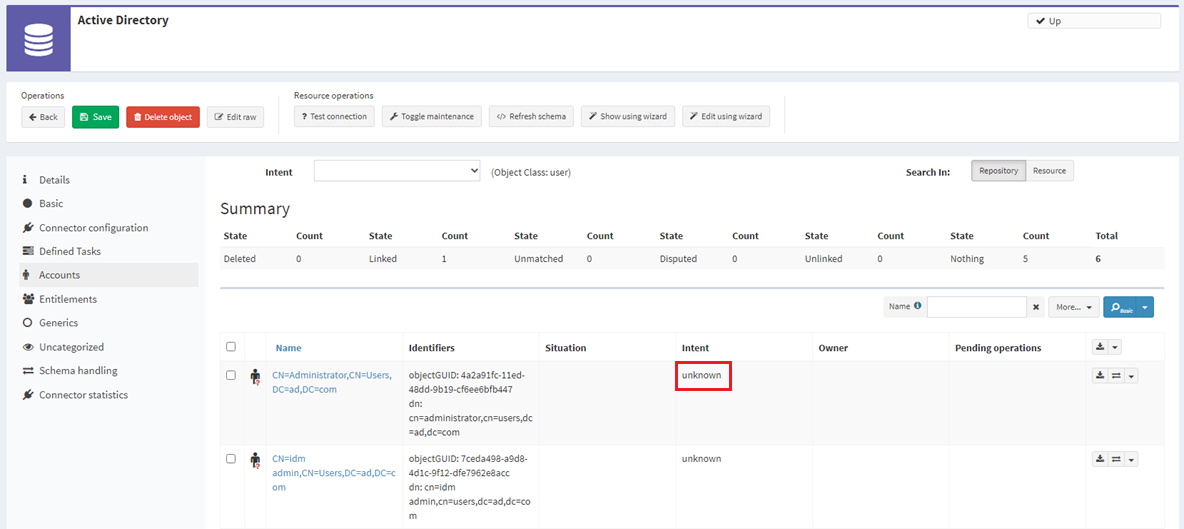Click owner-change arrows icon for CN=idm admin row
Viewport: 1184px width, 529px height.
point(1116,460)
